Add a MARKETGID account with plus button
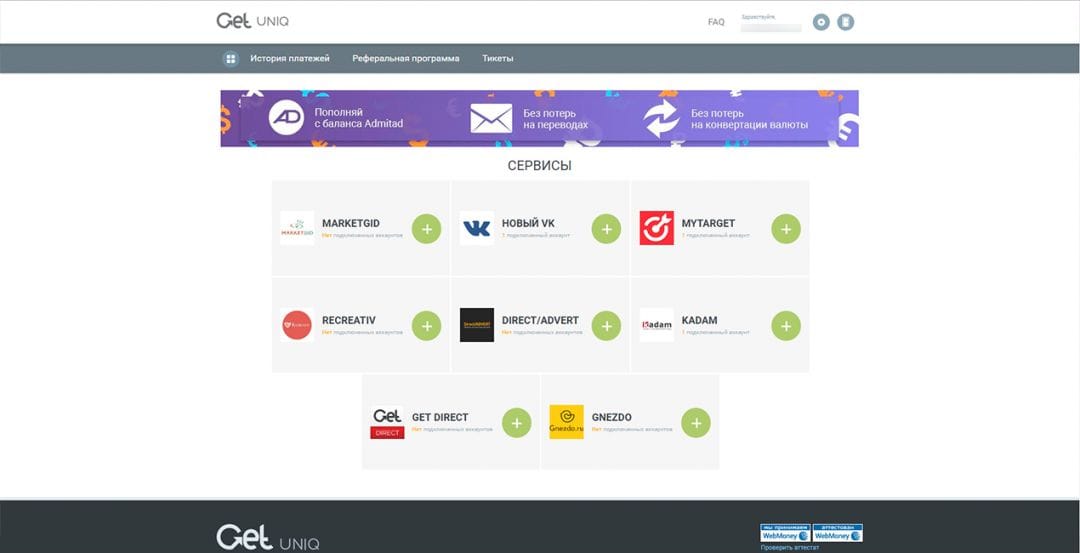Screen dimensions: 1080x553 point(426,229)
